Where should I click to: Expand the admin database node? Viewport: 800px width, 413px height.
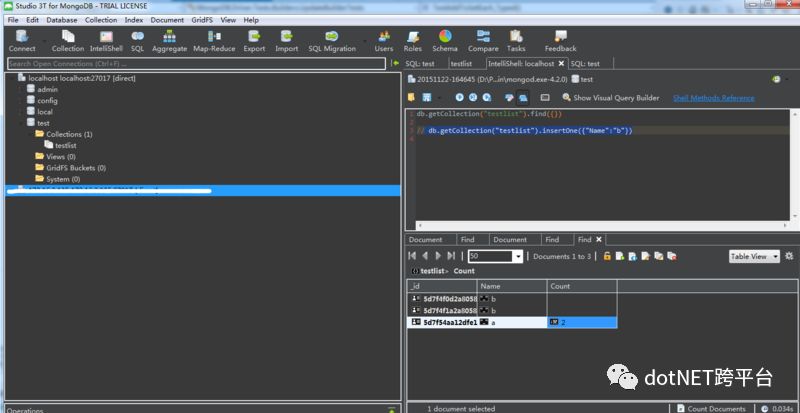coord(21,89)
